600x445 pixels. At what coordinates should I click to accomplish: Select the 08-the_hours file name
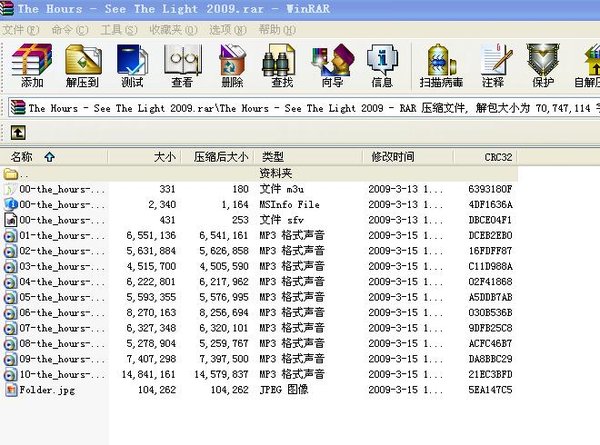(x=62, y=344)
